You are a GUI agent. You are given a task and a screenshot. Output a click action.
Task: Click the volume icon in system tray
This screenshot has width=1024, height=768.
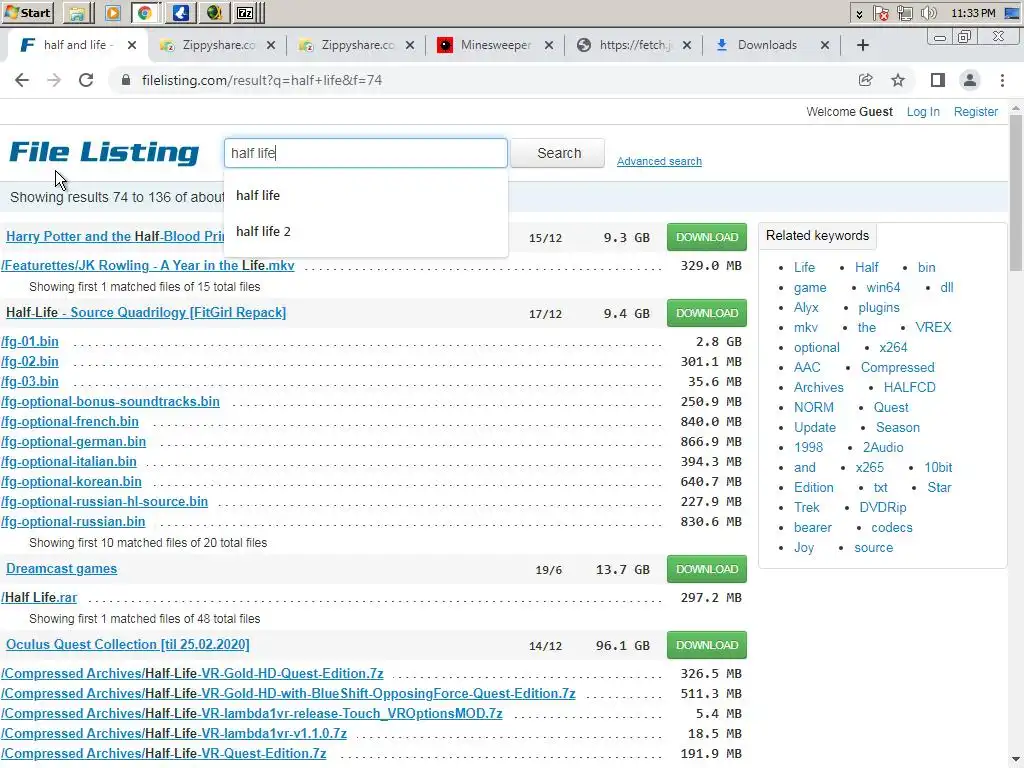(x=928, y=13)
